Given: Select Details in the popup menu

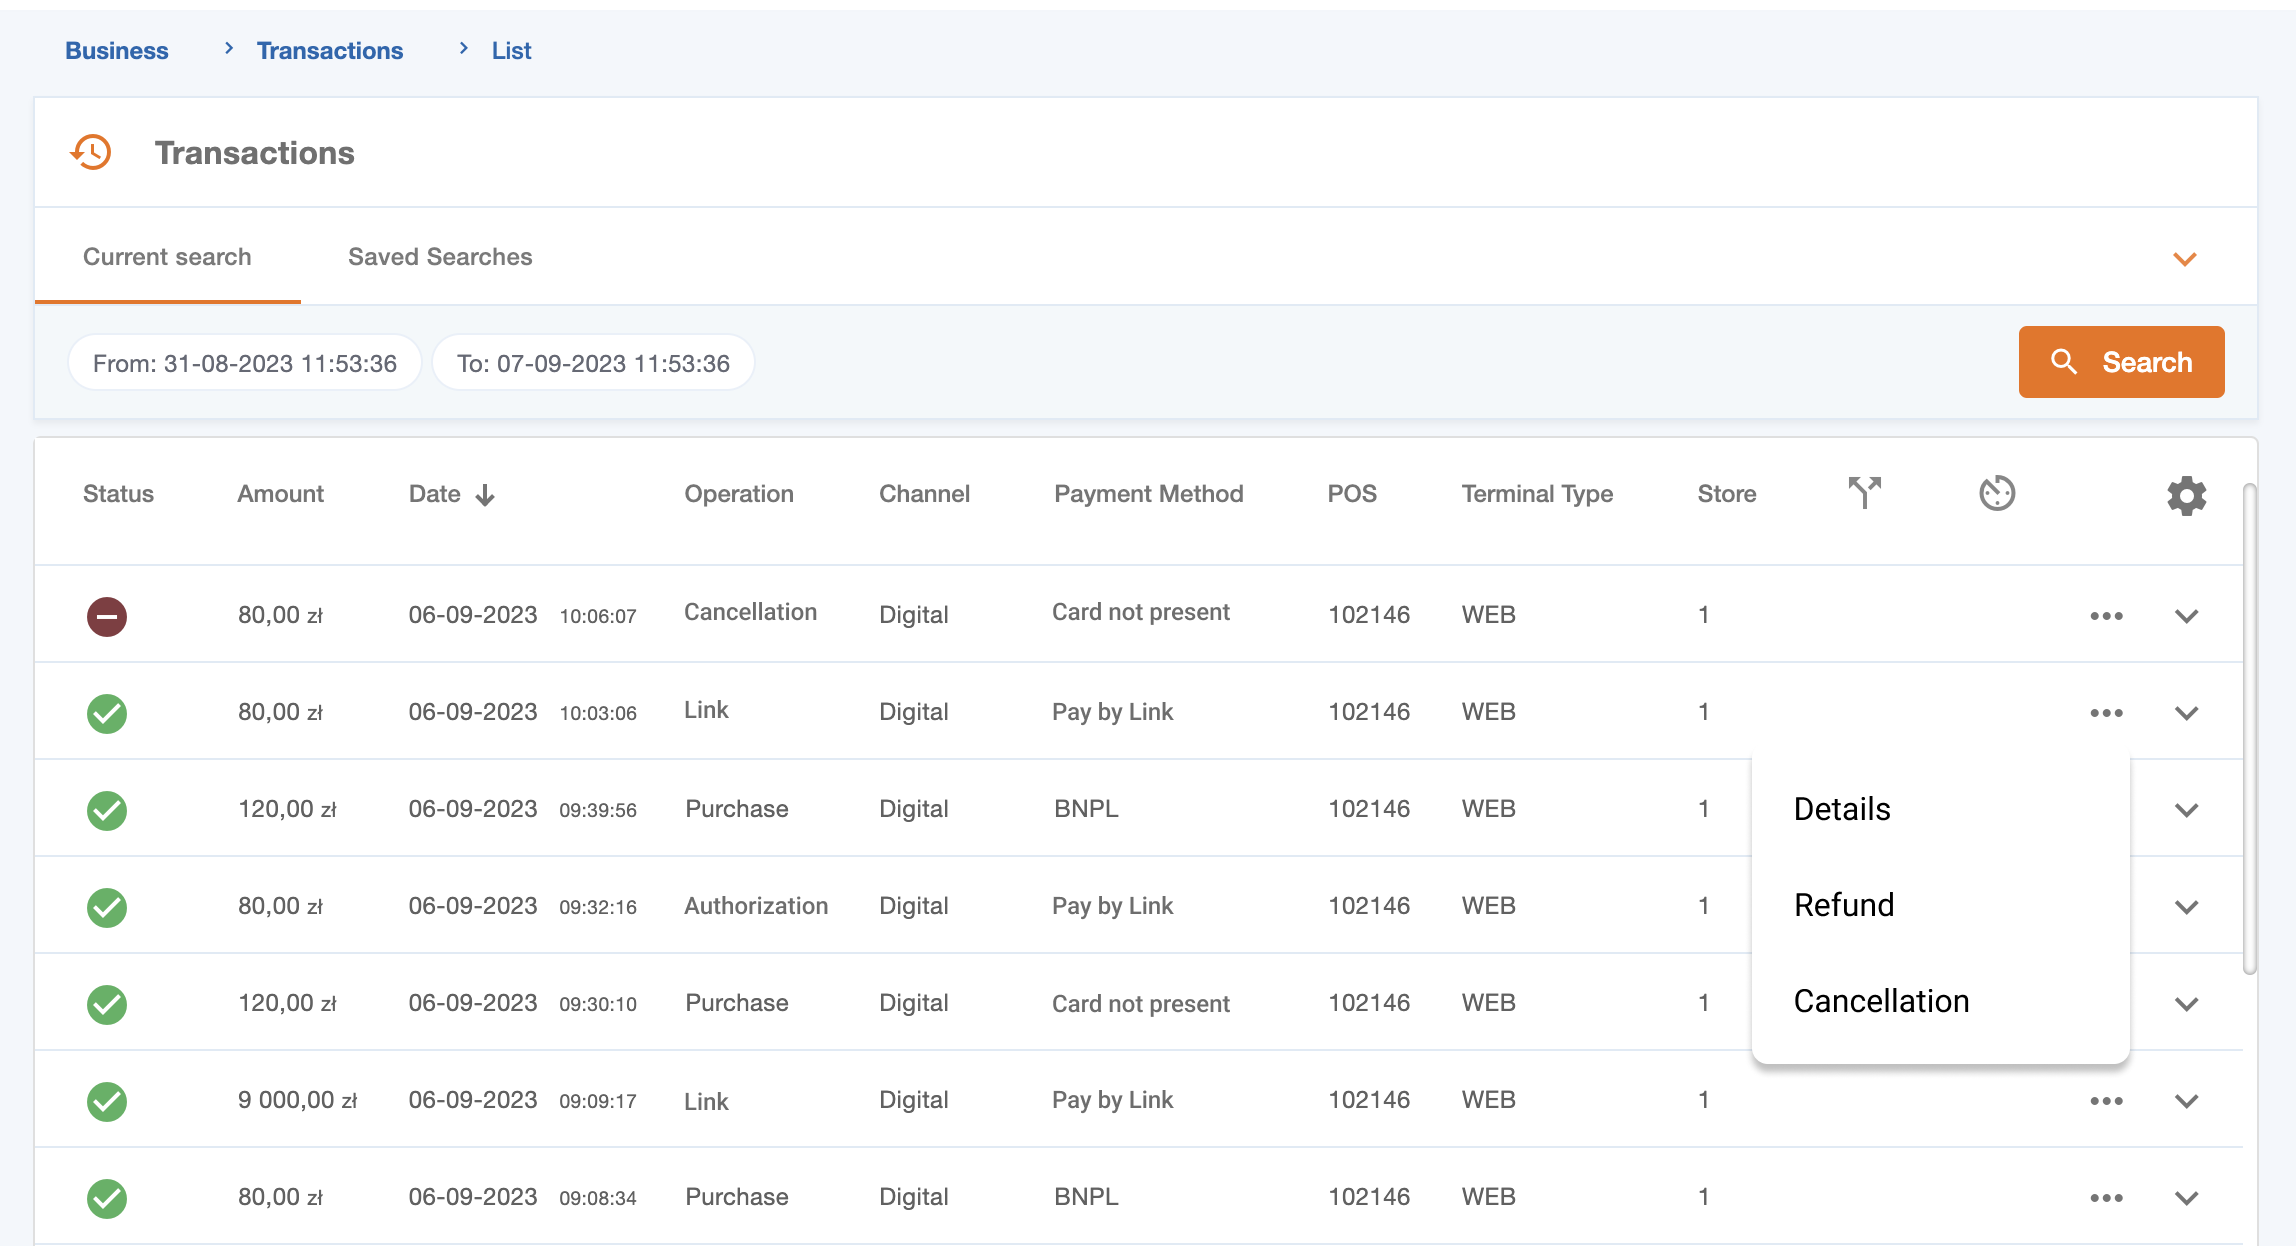Looking at the screenshot, I should 1842,809.
